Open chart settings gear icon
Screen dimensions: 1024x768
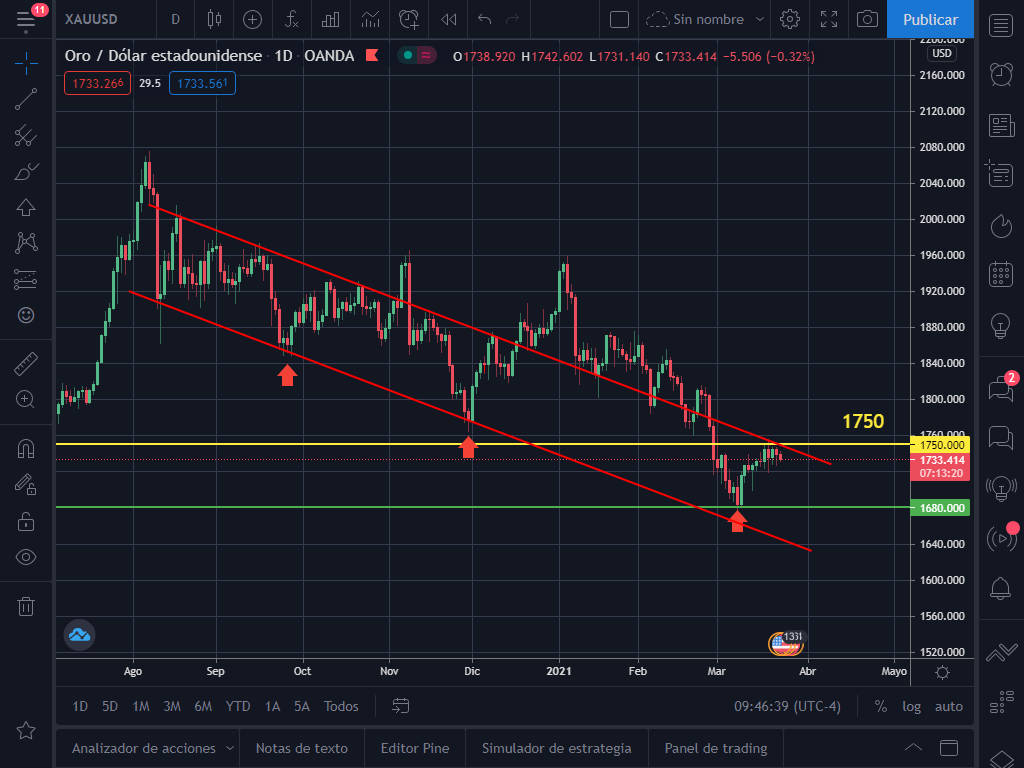[x=790, y=19]
